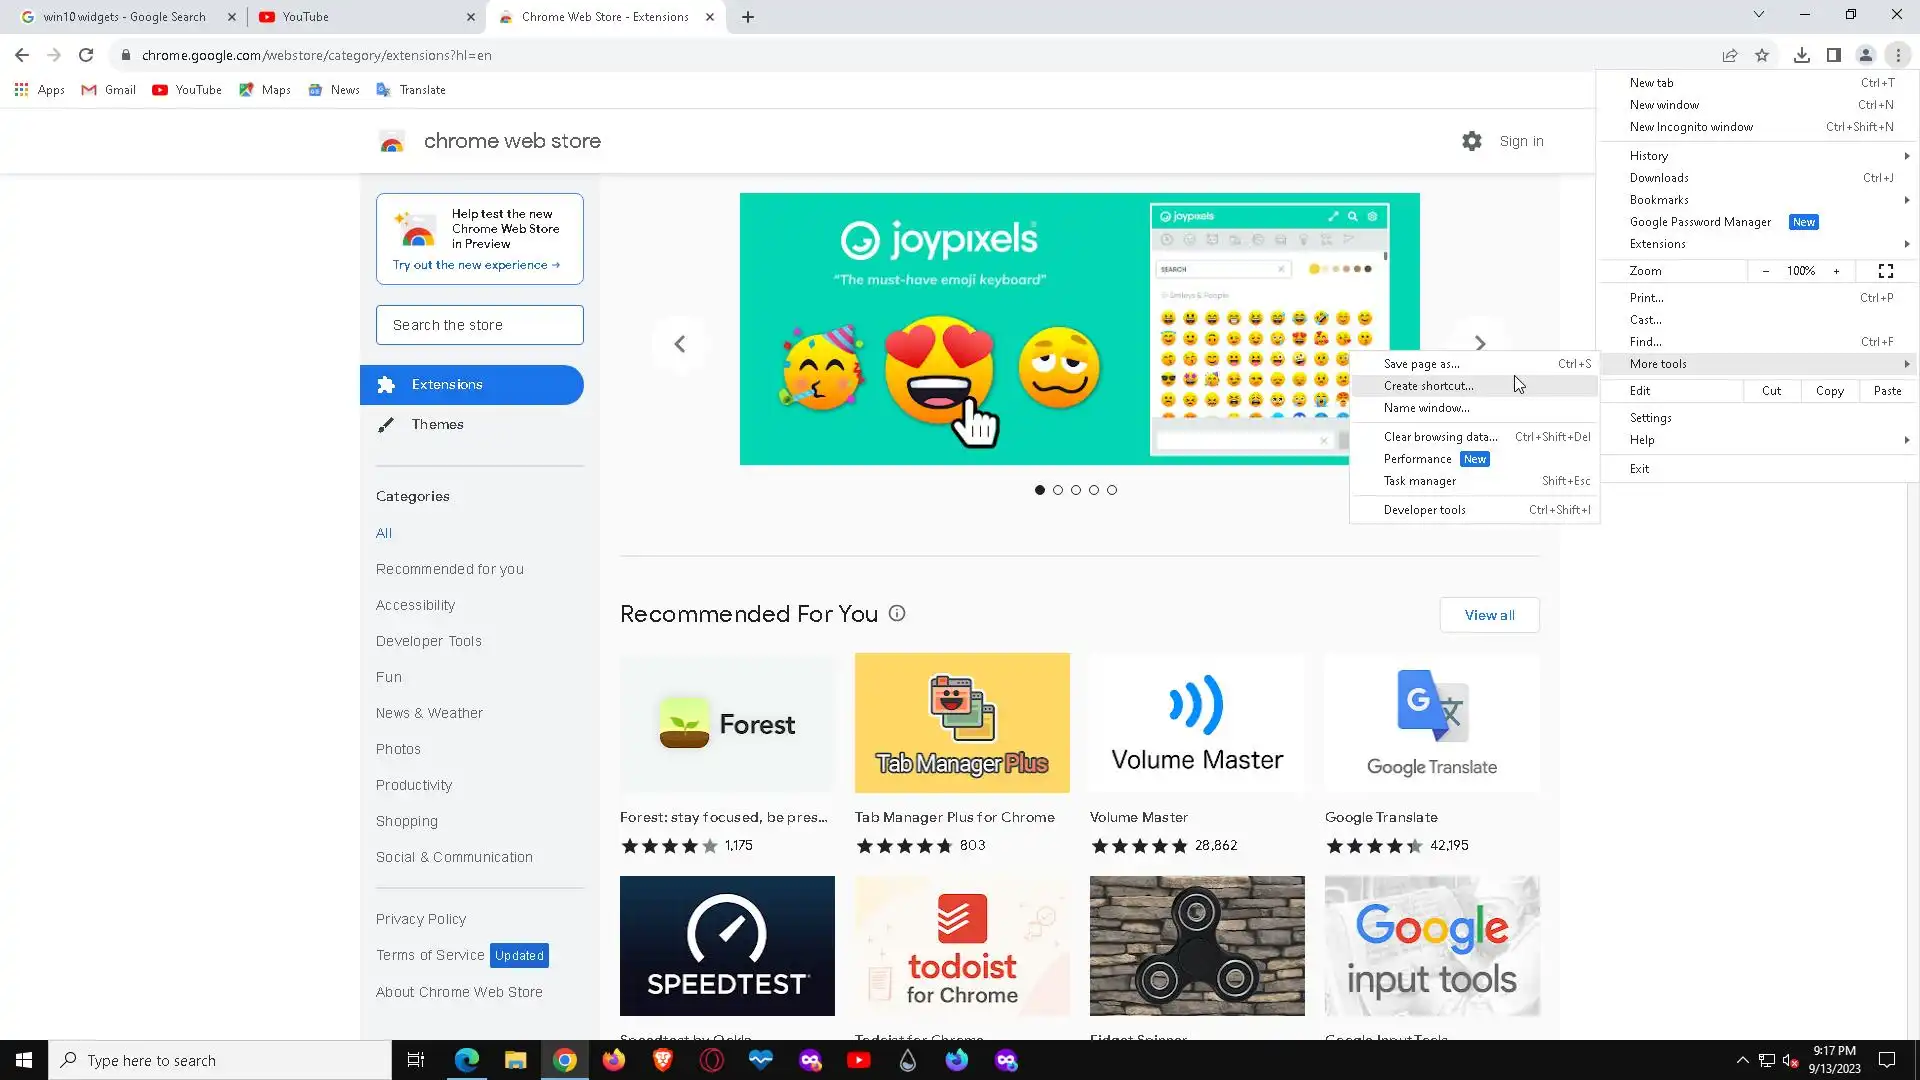Open Task manager from More tools
Image resolution: width=1920 pixels, height=1080 pixels.
tap(1419, 481)
